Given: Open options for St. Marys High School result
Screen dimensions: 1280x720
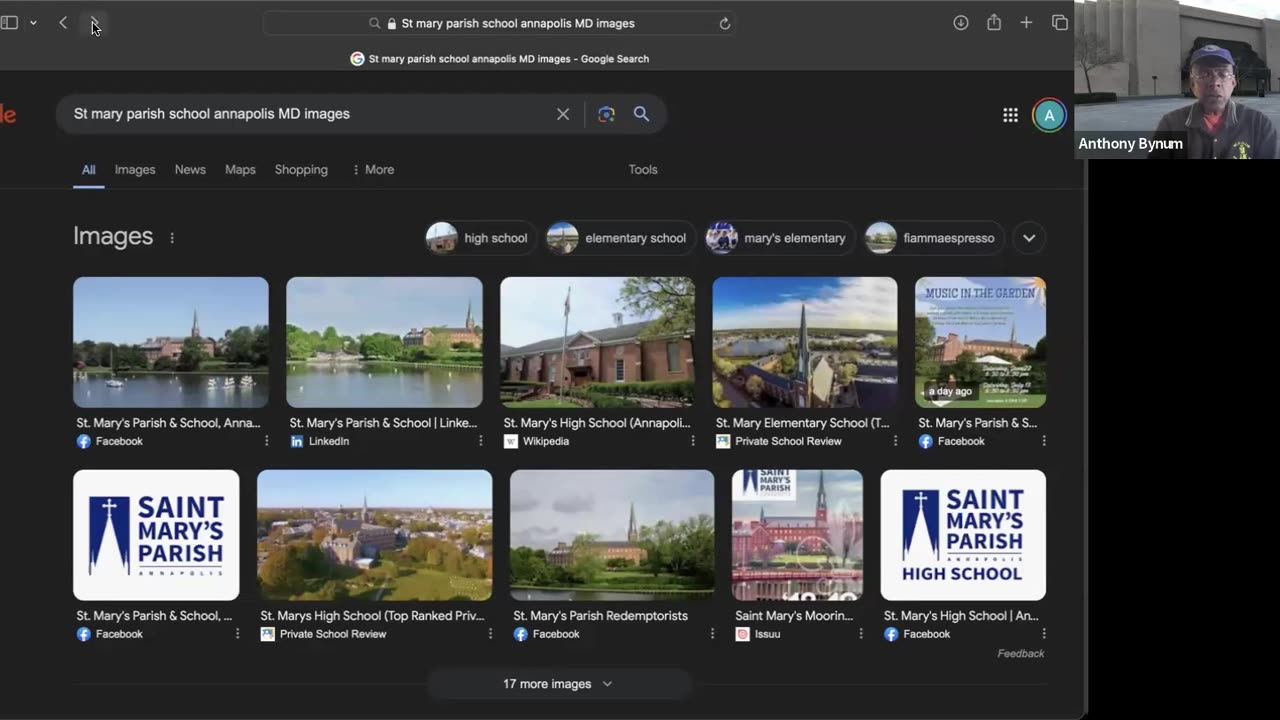Looking at the screenshot, I should pyautogui.click(x=490, y=634).
